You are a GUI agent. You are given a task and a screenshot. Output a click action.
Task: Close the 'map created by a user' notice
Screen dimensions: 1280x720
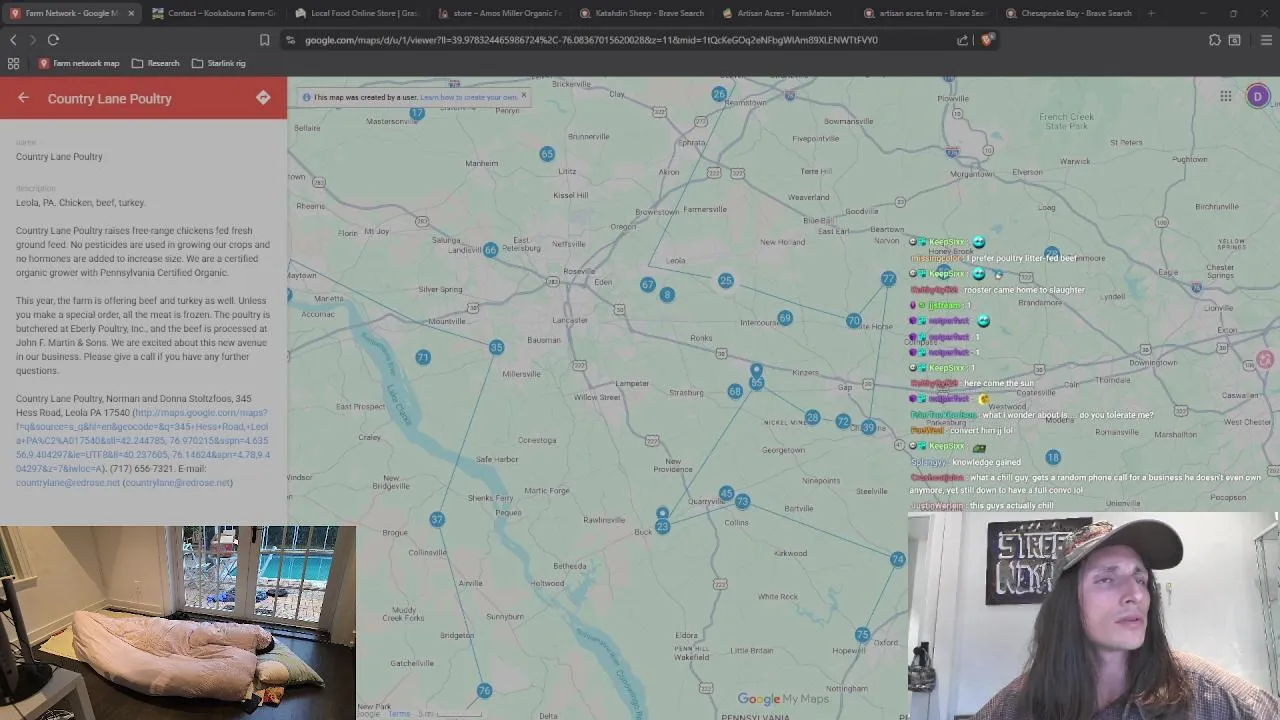[523, 97]
